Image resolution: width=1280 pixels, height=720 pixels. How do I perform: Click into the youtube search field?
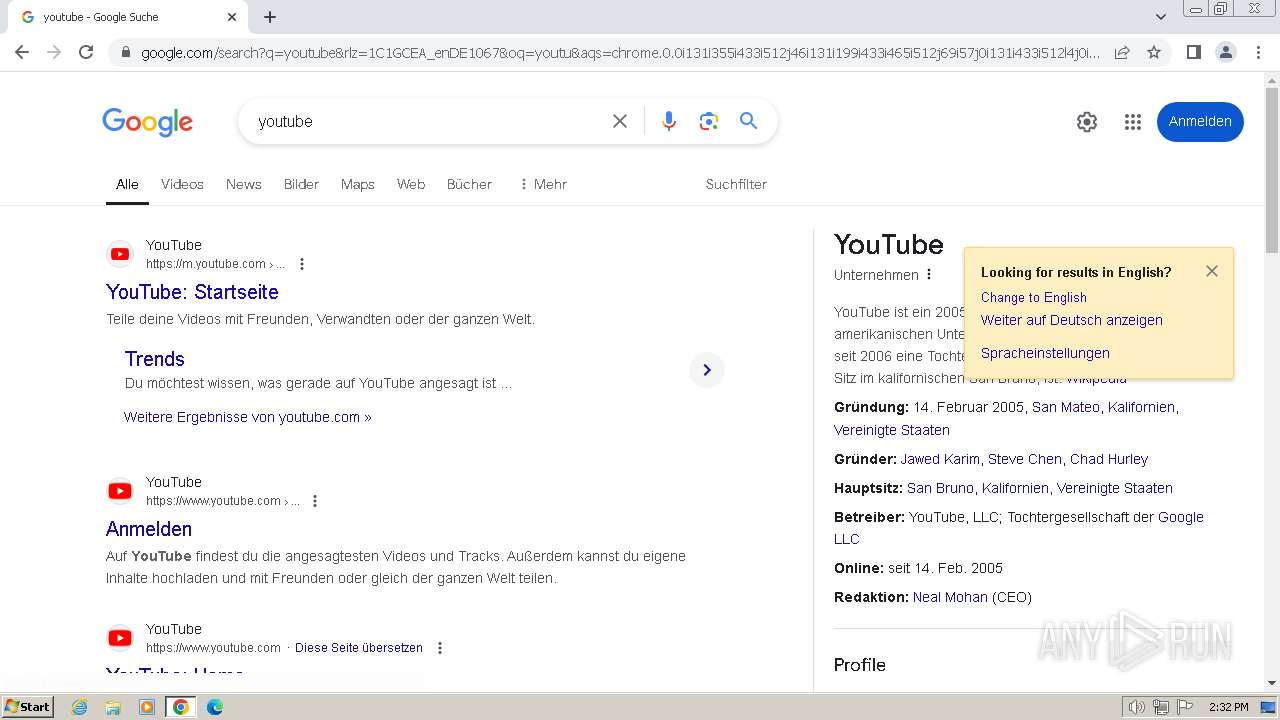tap(425, 121)
